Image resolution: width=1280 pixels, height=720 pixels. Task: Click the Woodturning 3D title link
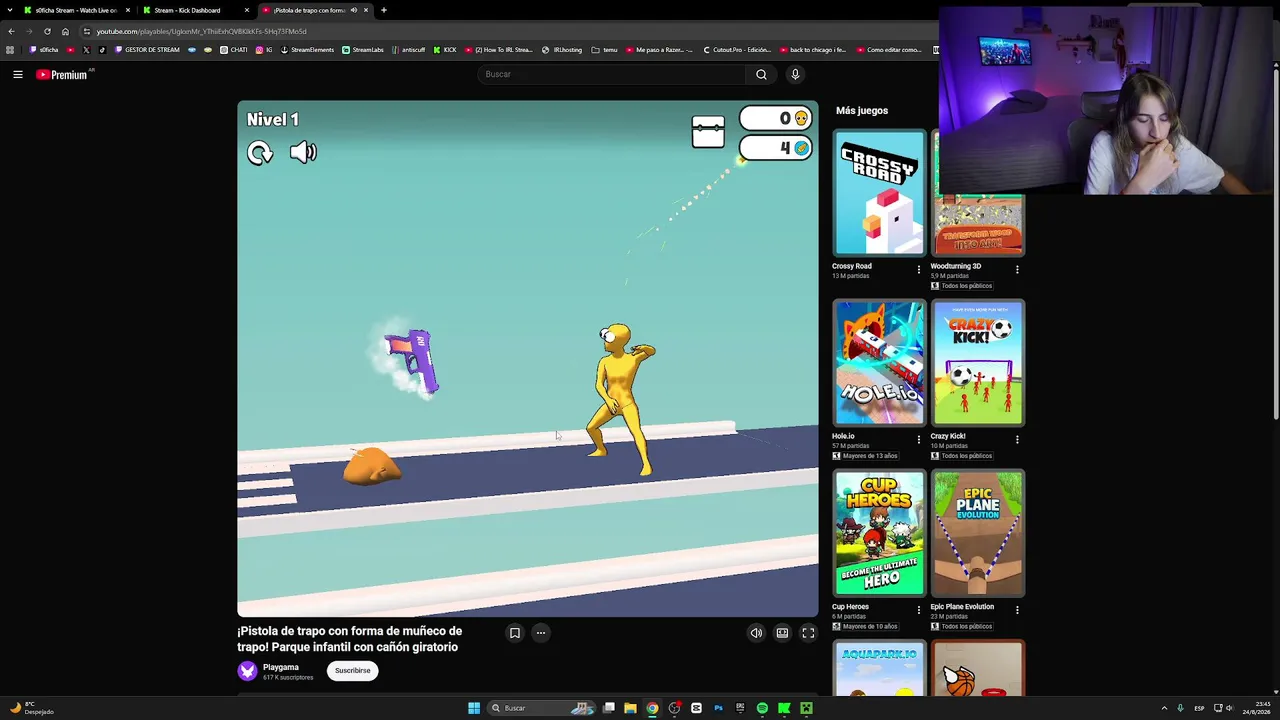point(956,266)
